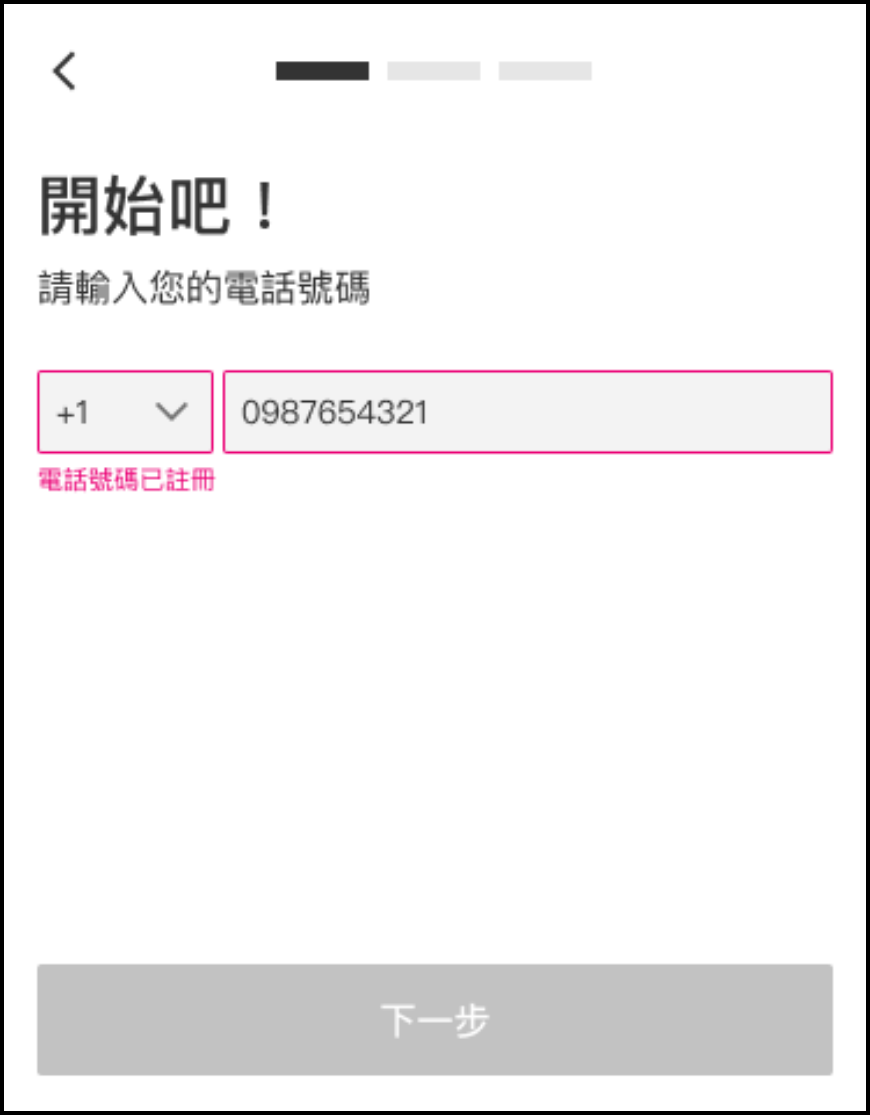Click the exclamation mark in the title

pyautogui.click(x=265, y=206)
